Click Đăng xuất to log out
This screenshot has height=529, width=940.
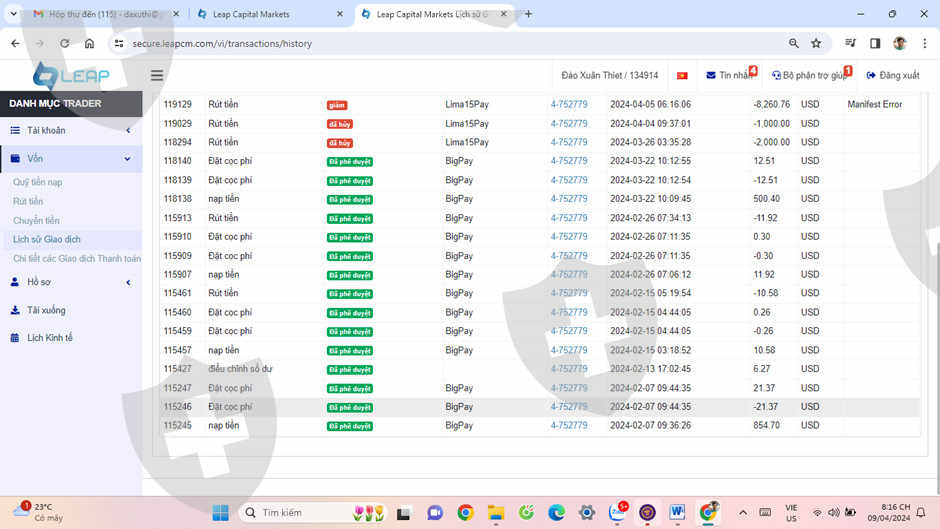tap(893, 75)
